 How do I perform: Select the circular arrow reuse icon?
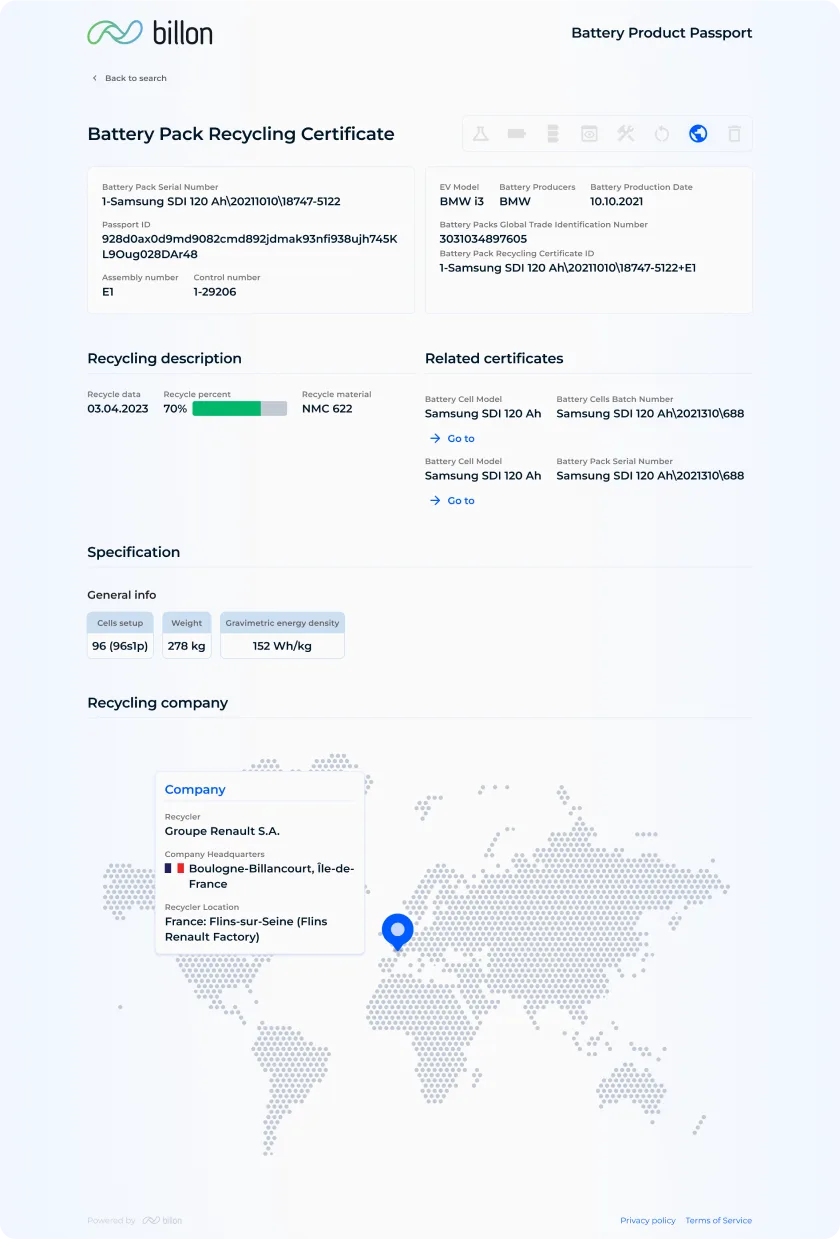pos(662,134)
